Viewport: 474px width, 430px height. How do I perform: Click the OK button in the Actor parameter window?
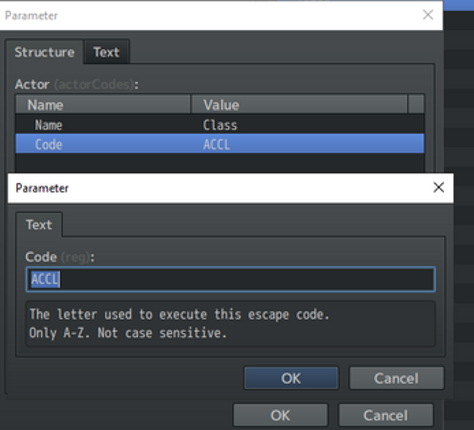point(280,415)
